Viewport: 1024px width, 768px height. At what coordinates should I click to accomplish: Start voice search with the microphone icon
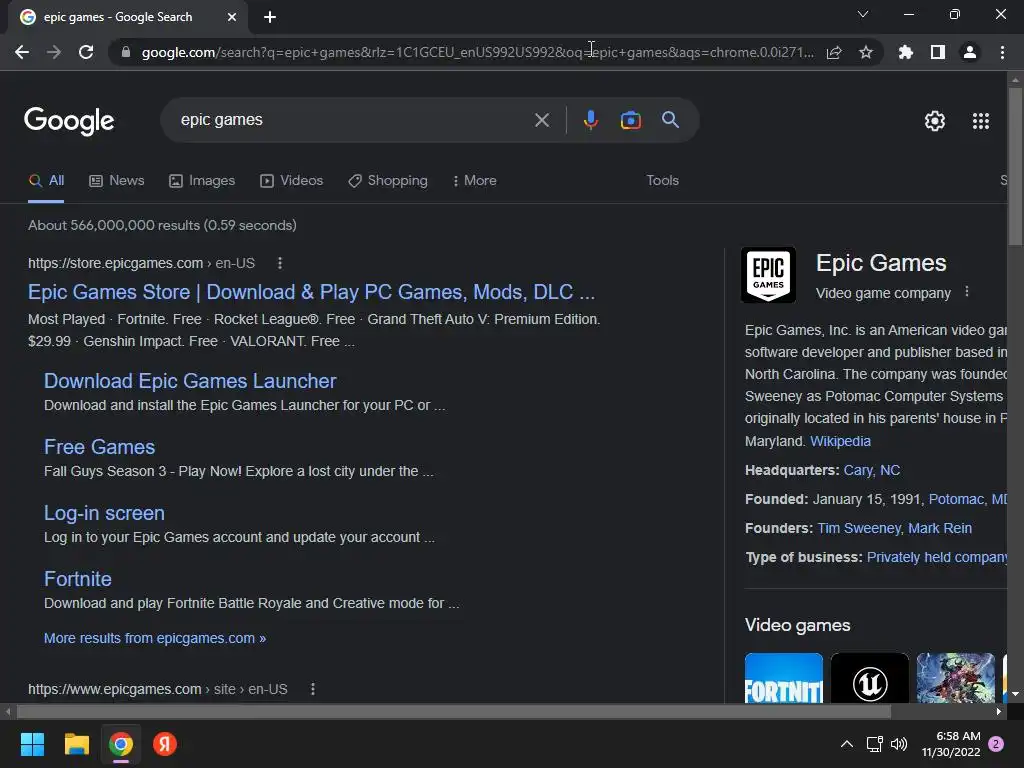tap(590, 120)
